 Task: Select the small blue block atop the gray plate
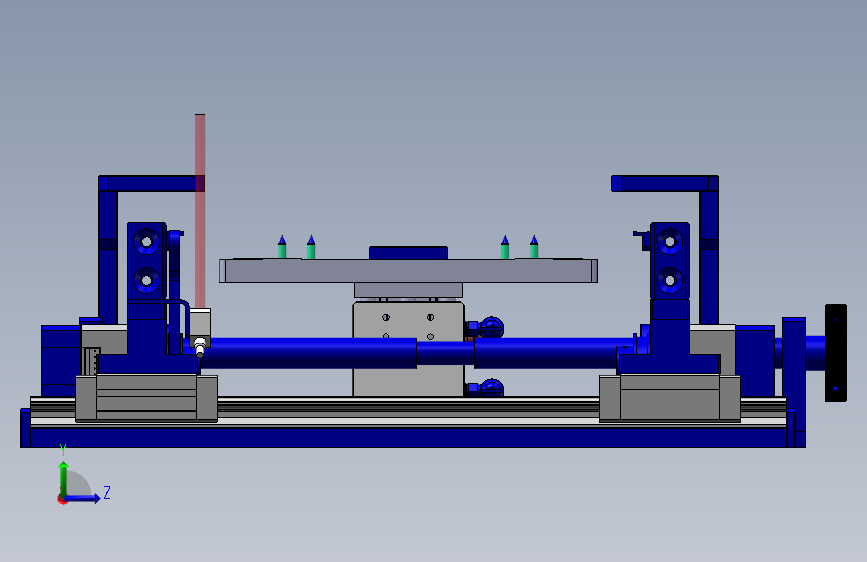point(408,253)
